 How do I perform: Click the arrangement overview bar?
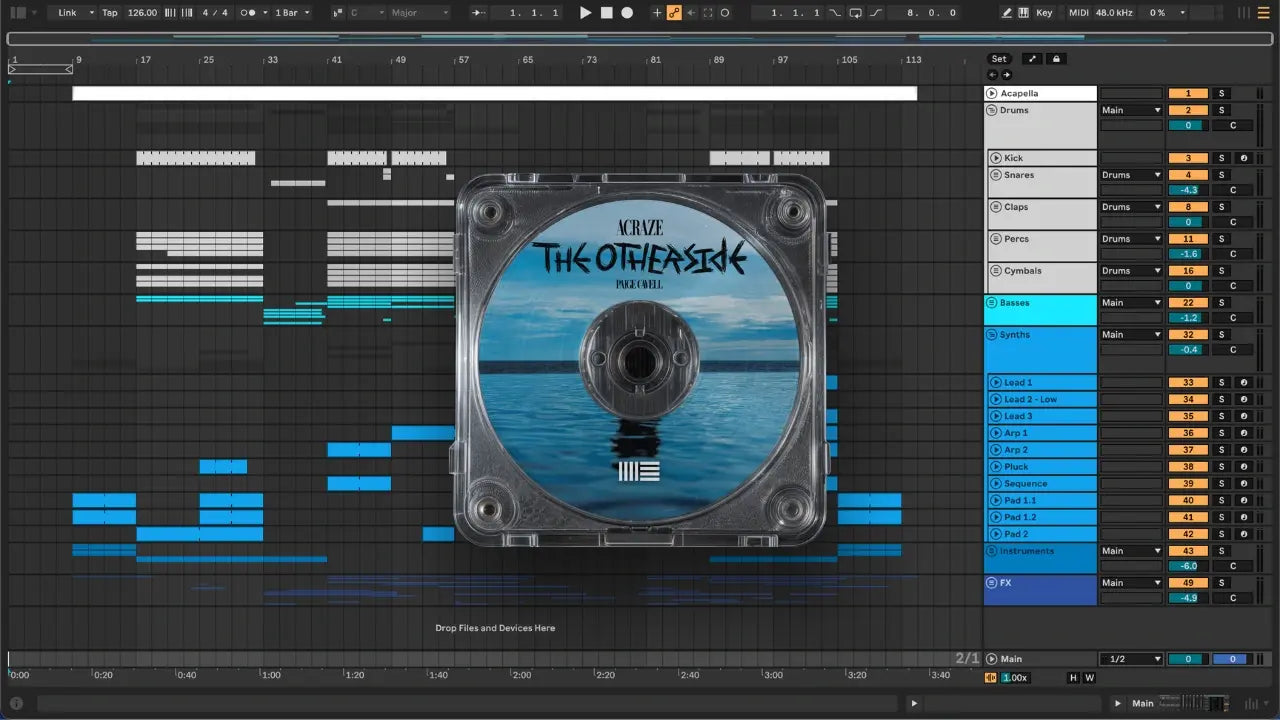(x=640, y=39)
